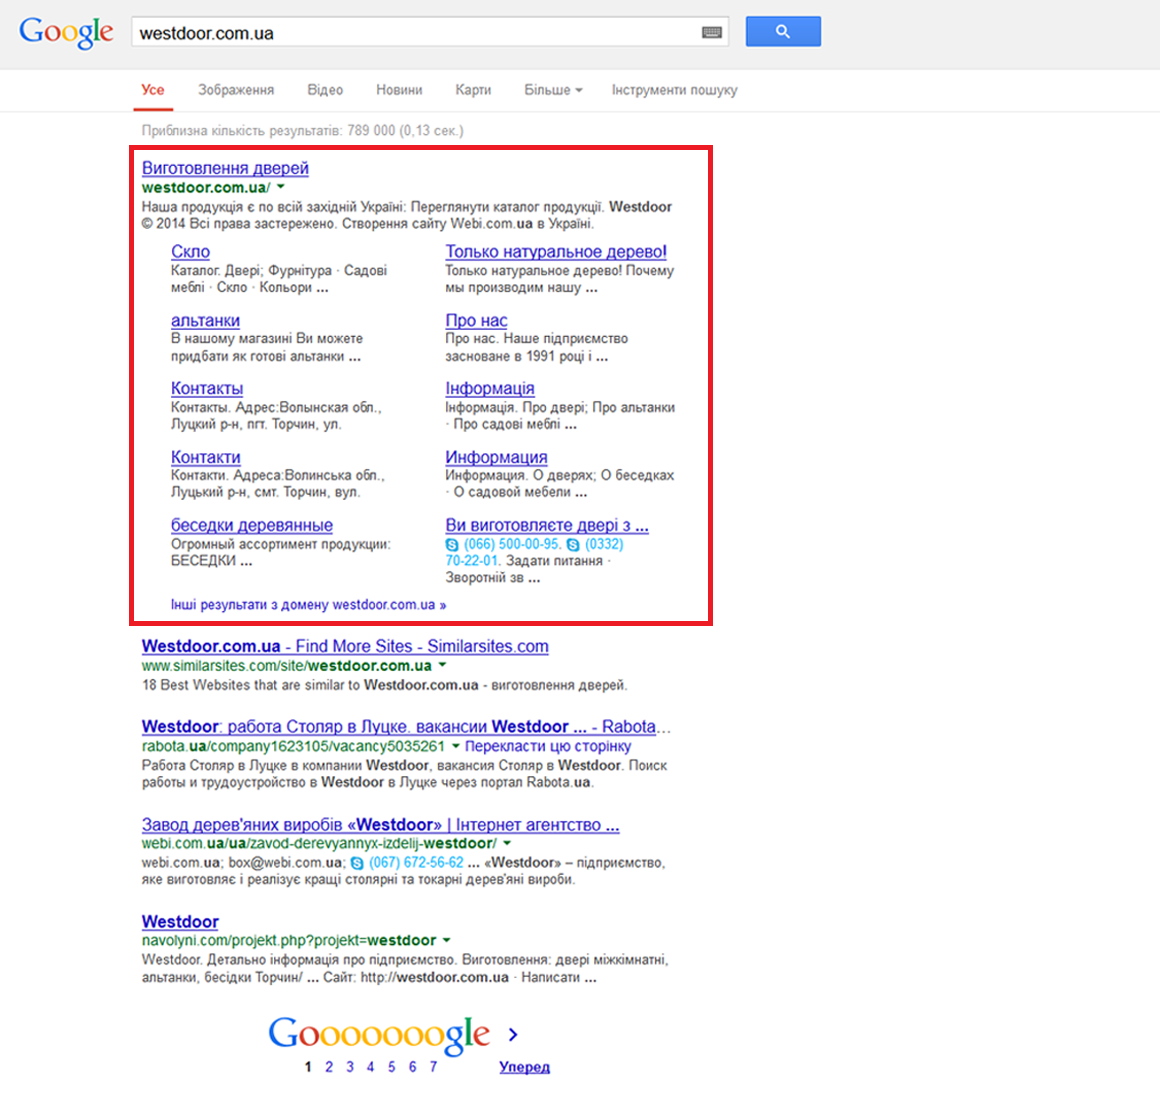Image resolution: width=1160 pixels, height=1119 pixels.
Task: Click the blue search magnifier button
Action: 783,31
